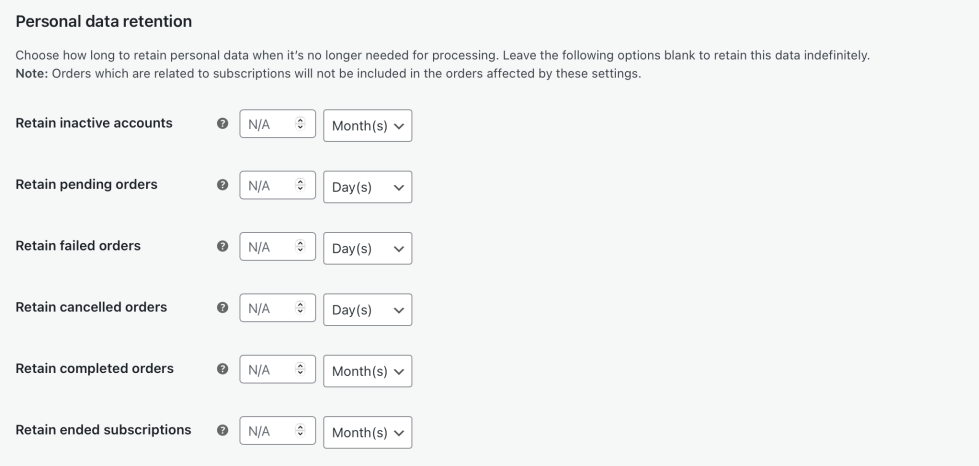Expand Day(s) unit selector for failed orders

point(367,248)
